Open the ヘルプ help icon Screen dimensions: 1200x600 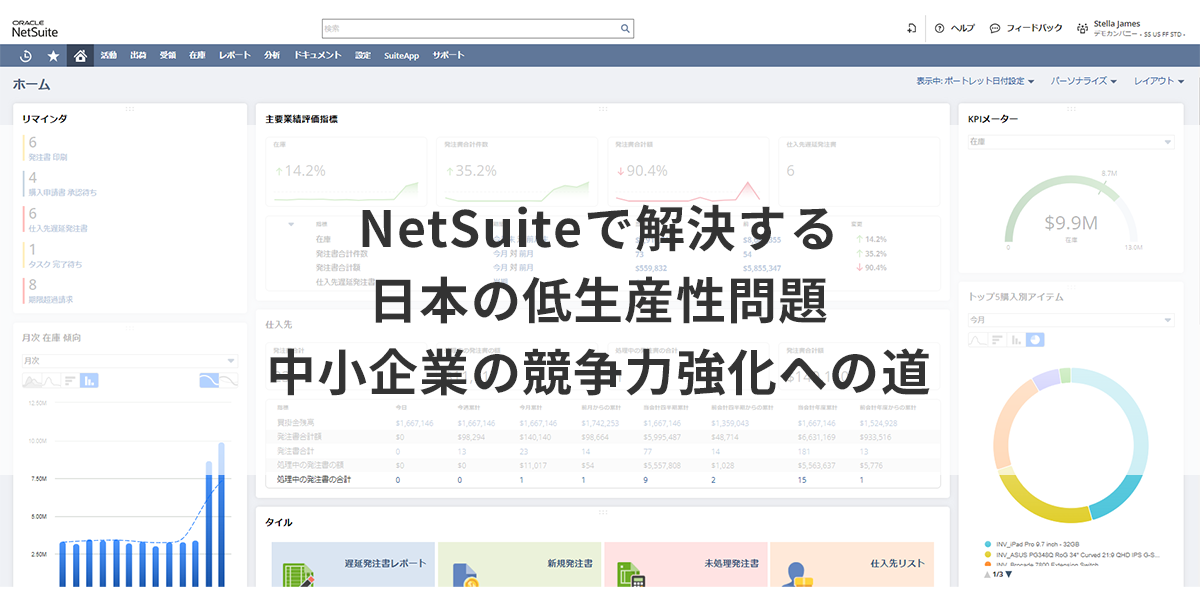point(939,28)
